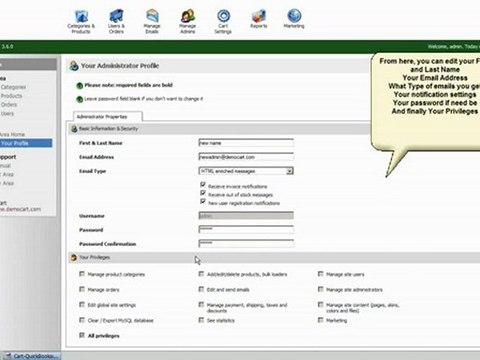480x360 pixels.
Task: Check Manage site administrators privilege
Action: [320, 289]
